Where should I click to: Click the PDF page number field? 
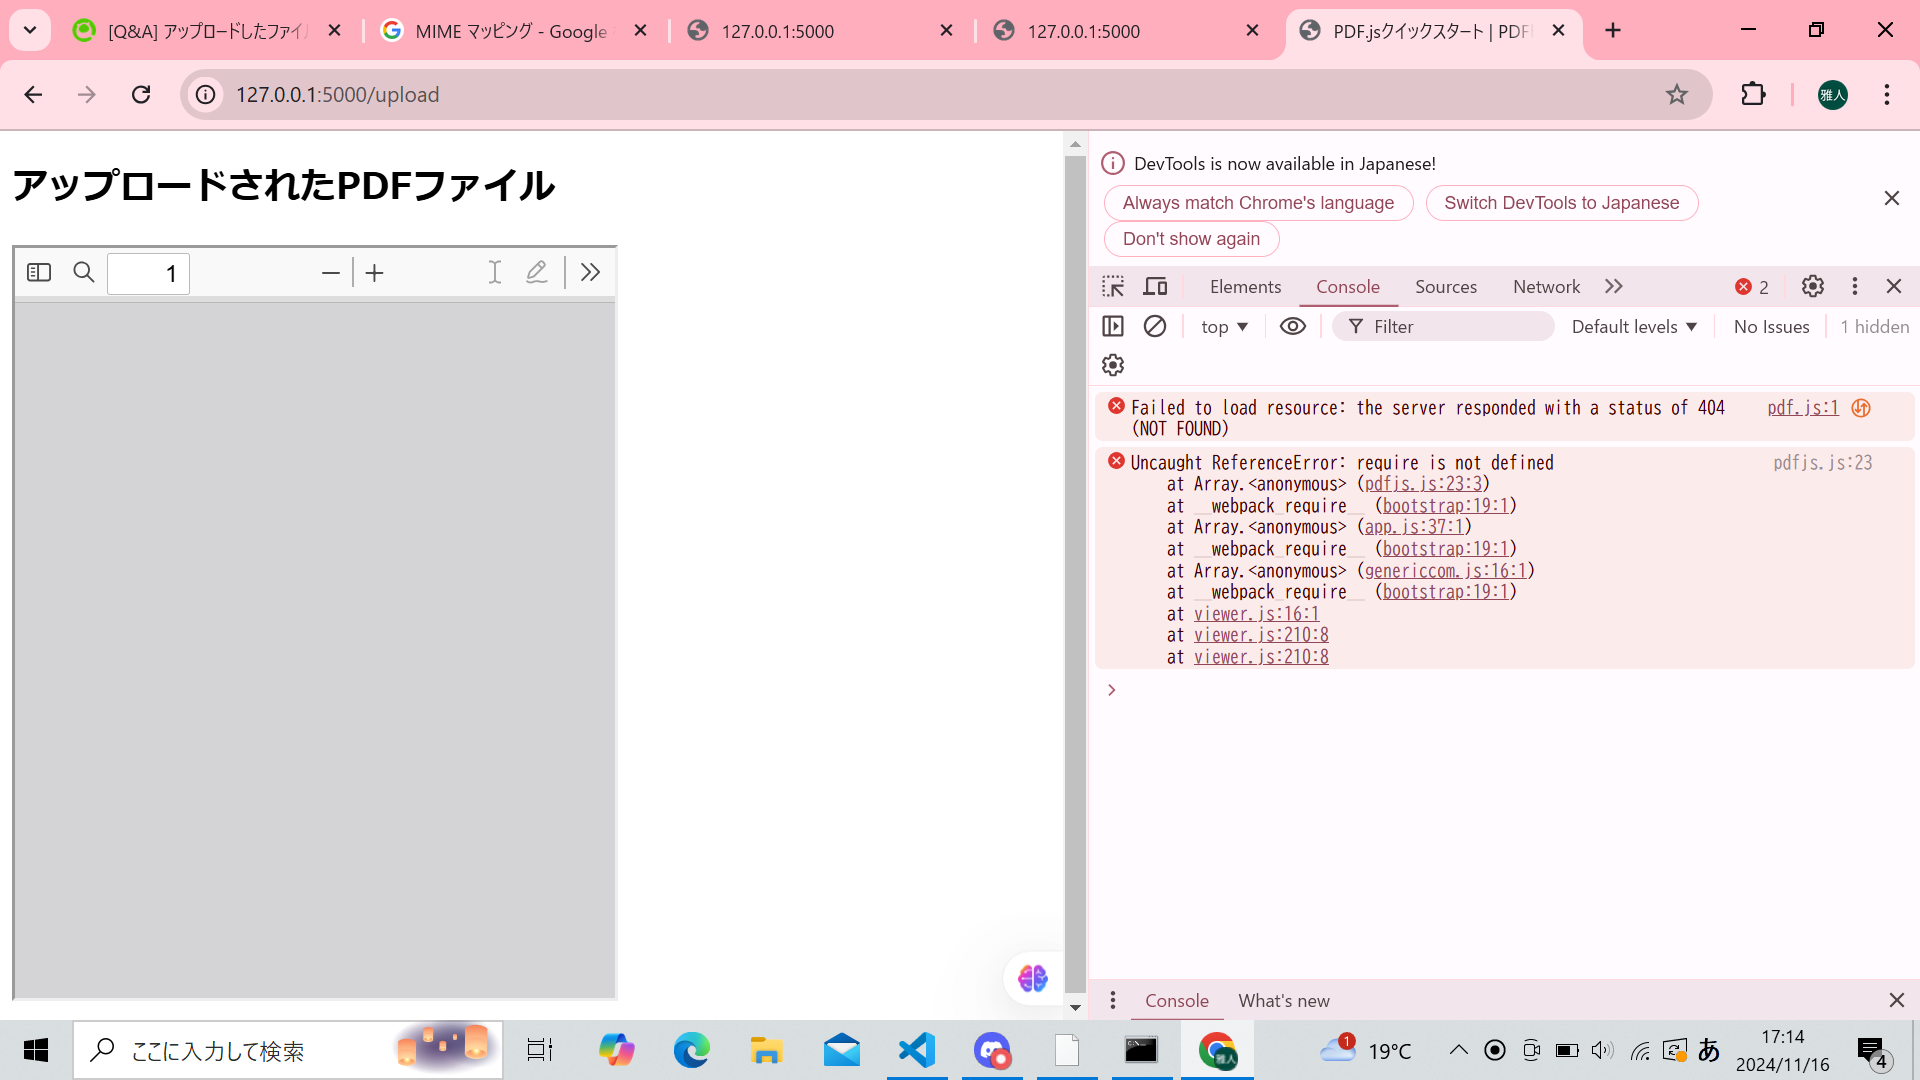pyautogui.click(x=148, y=272)
